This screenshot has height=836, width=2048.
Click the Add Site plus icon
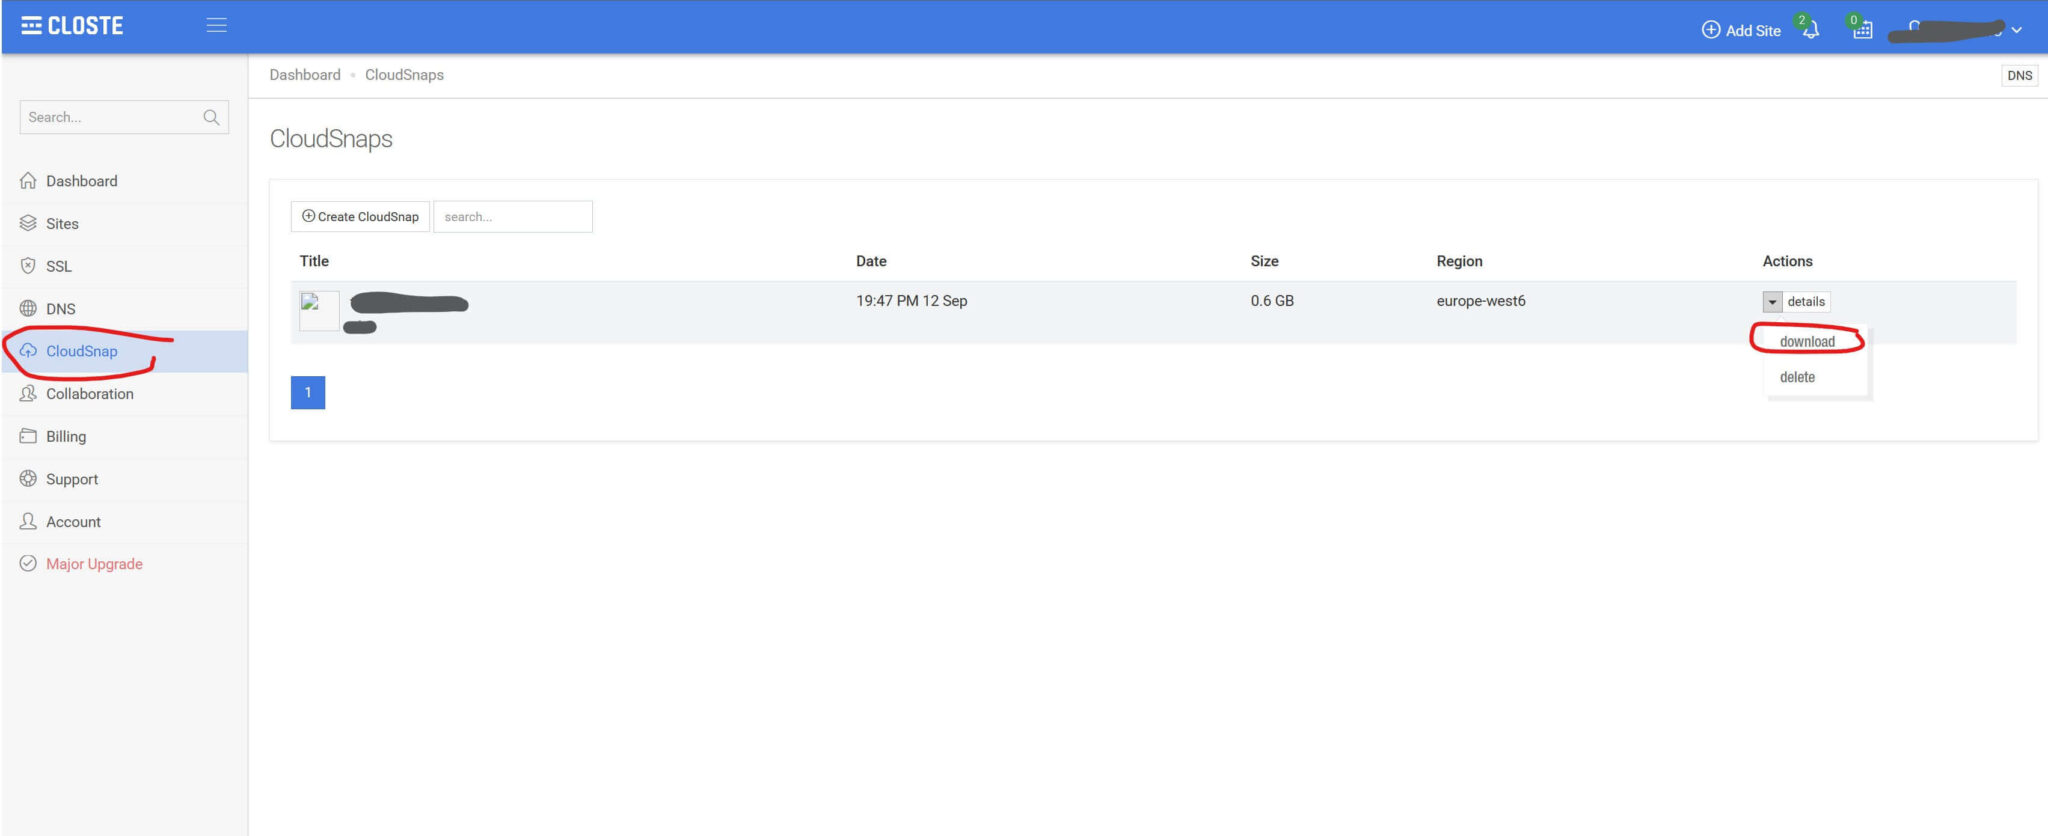tap(1711, 30)
